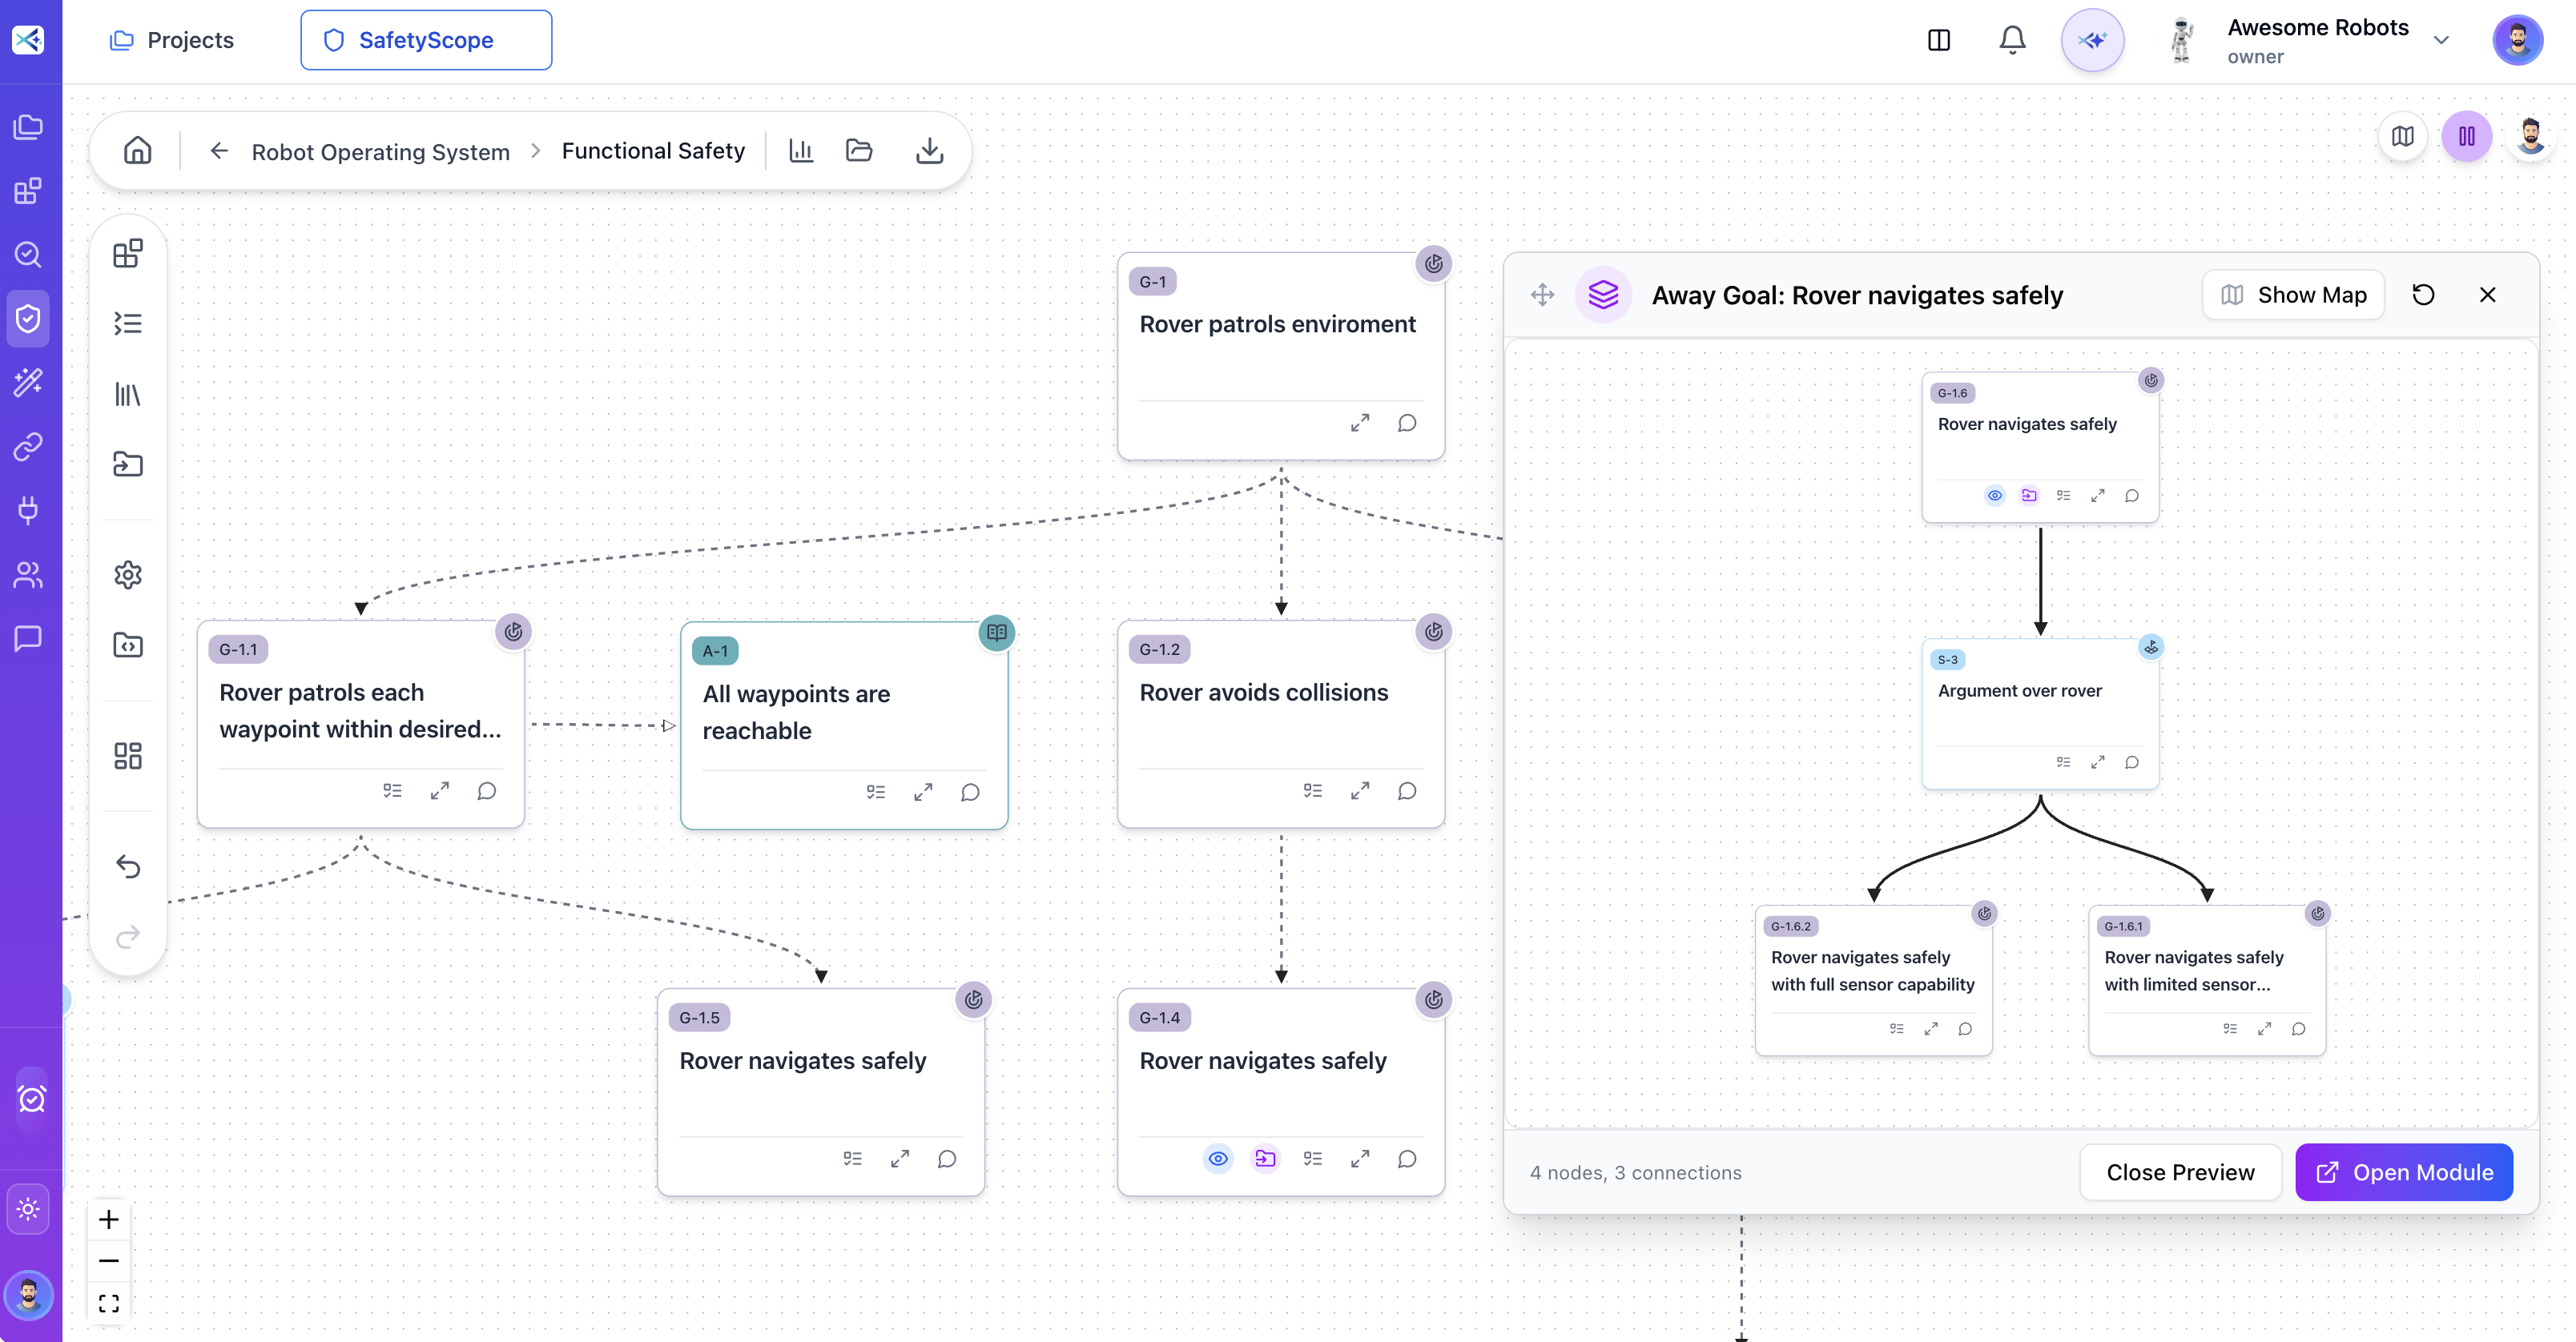Download the Functional Safety diagram

coord(930,150)
